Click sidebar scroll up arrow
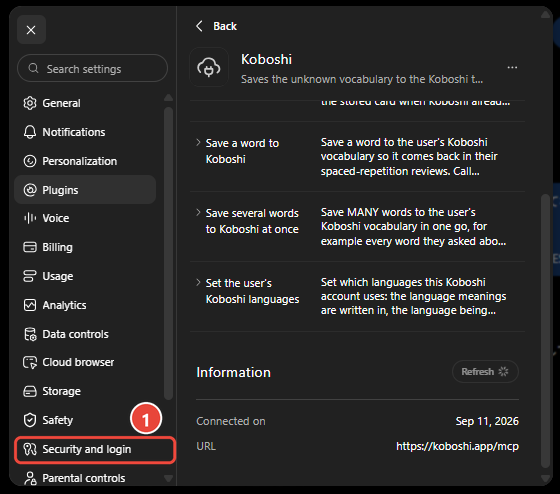The height and width of the screenshot is (494, 560). [x=168, y=98]
